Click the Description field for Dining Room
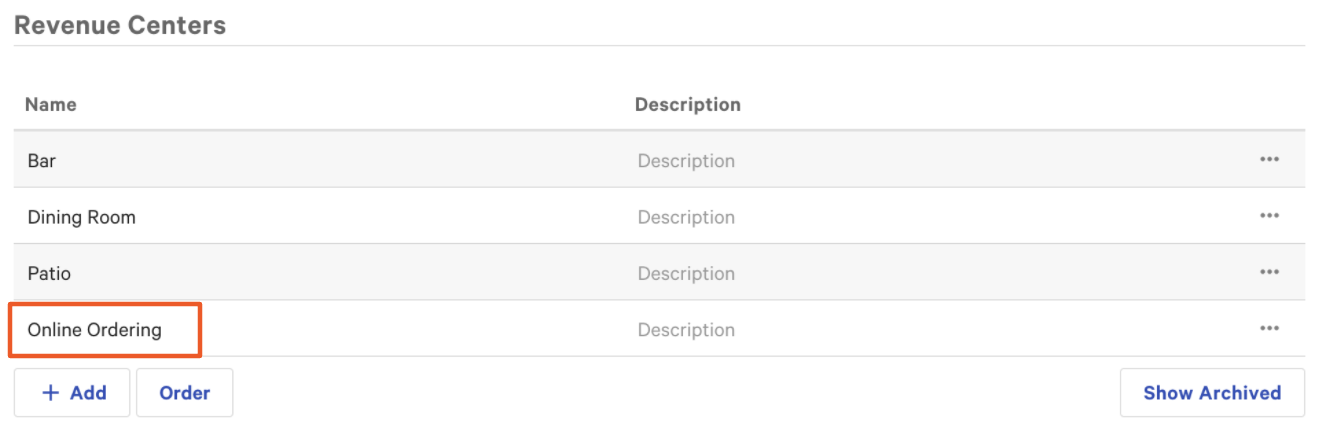1340x442 pixels. pos(686,217)
